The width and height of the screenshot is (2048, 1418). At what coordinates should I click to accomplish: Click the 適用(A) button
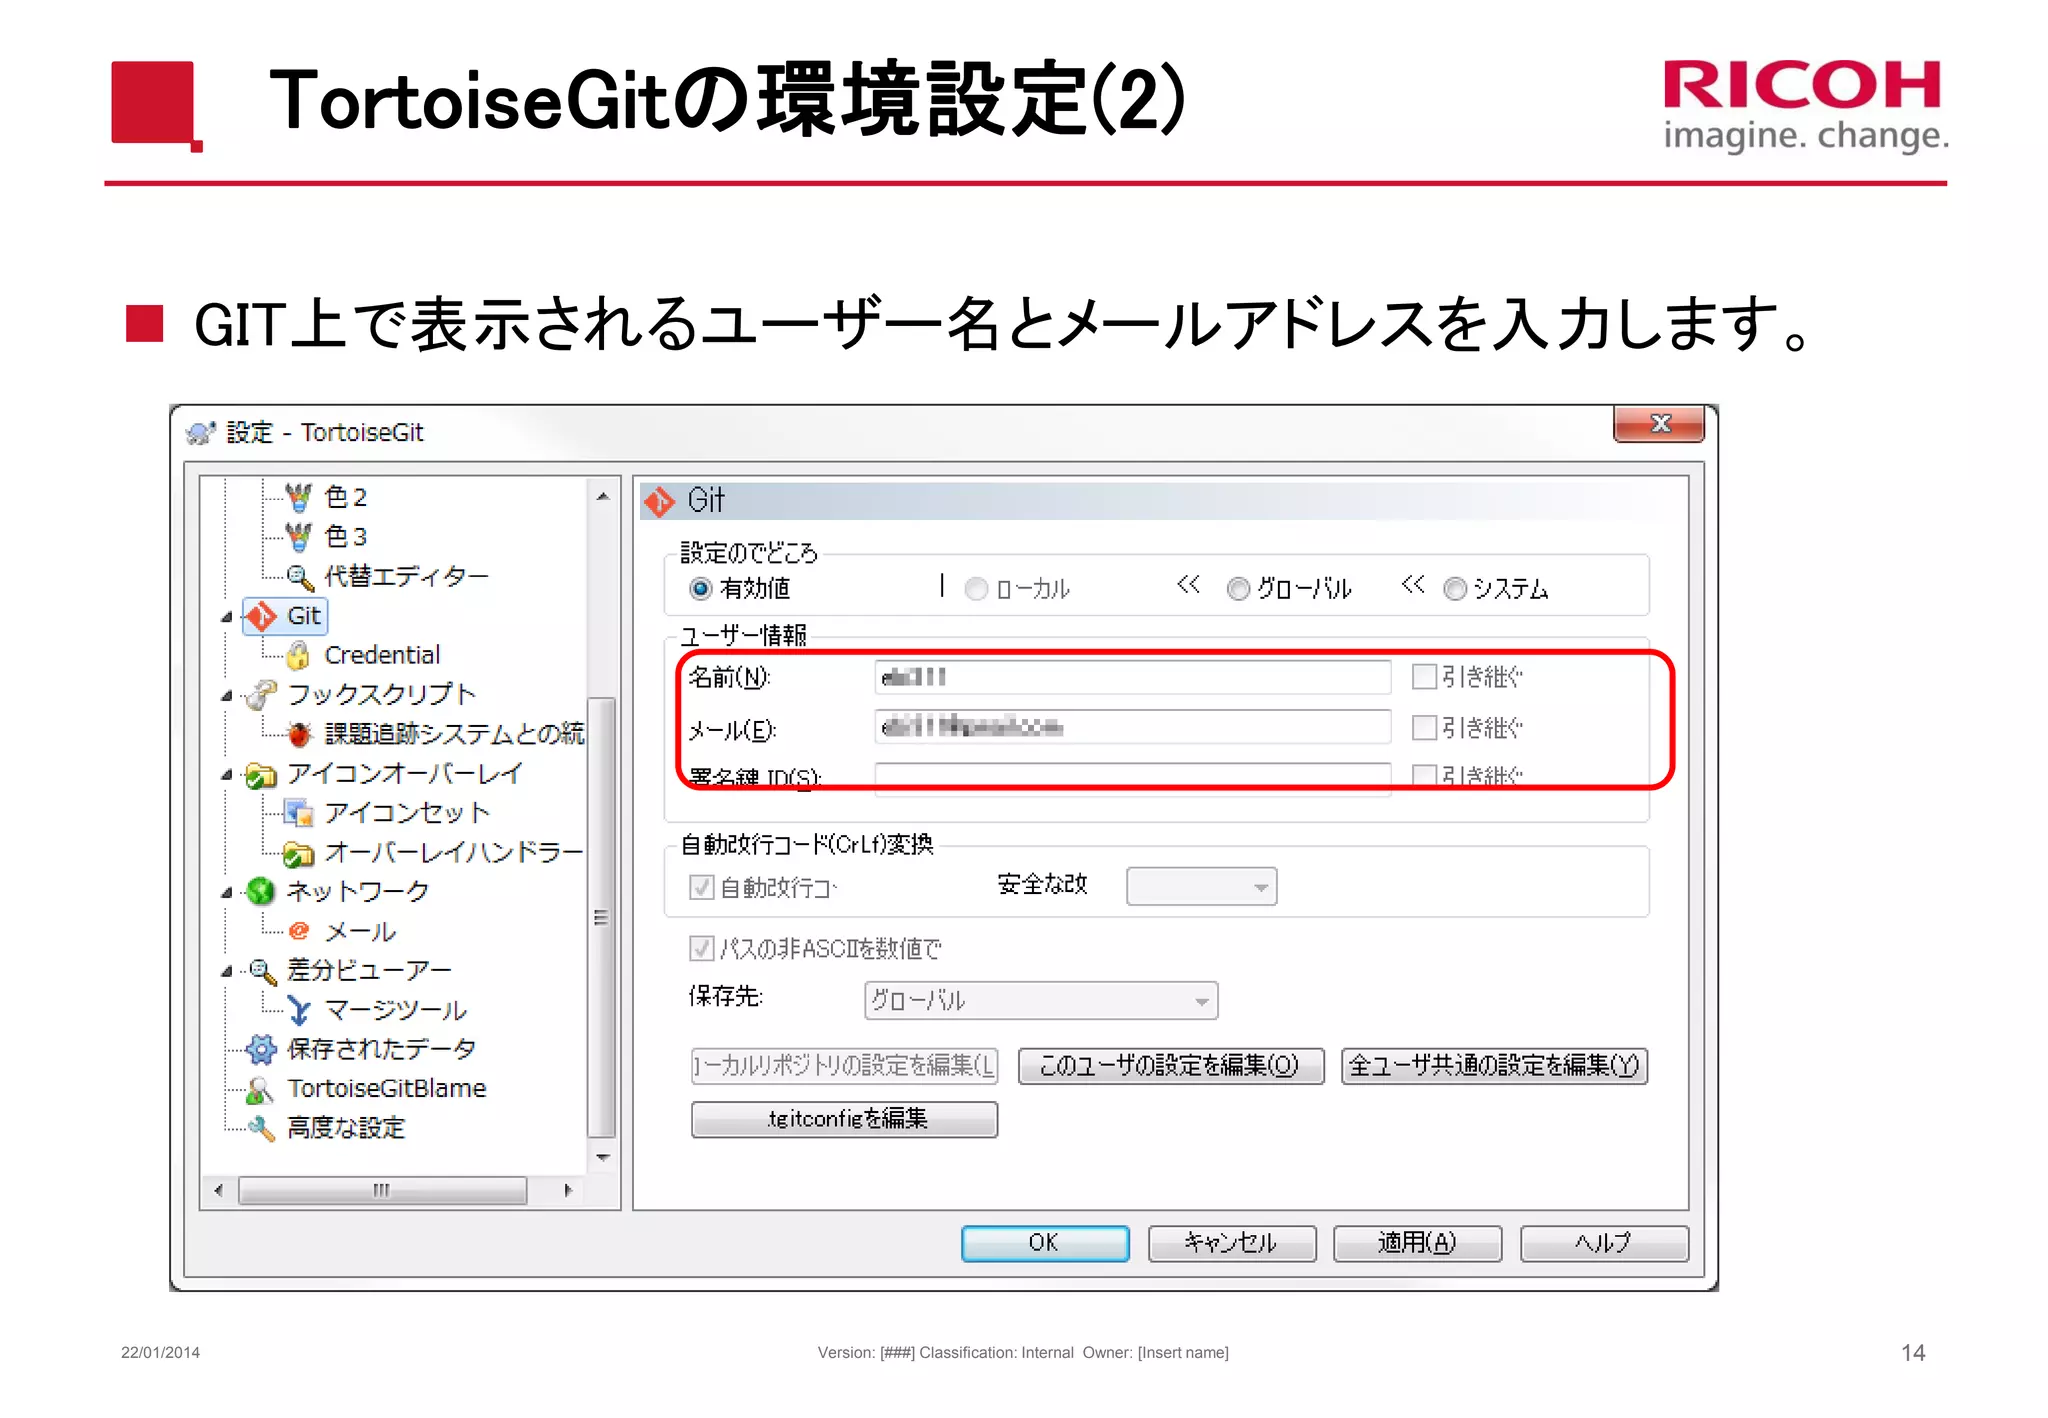pyautogui.click(x=1418, y=1244)
